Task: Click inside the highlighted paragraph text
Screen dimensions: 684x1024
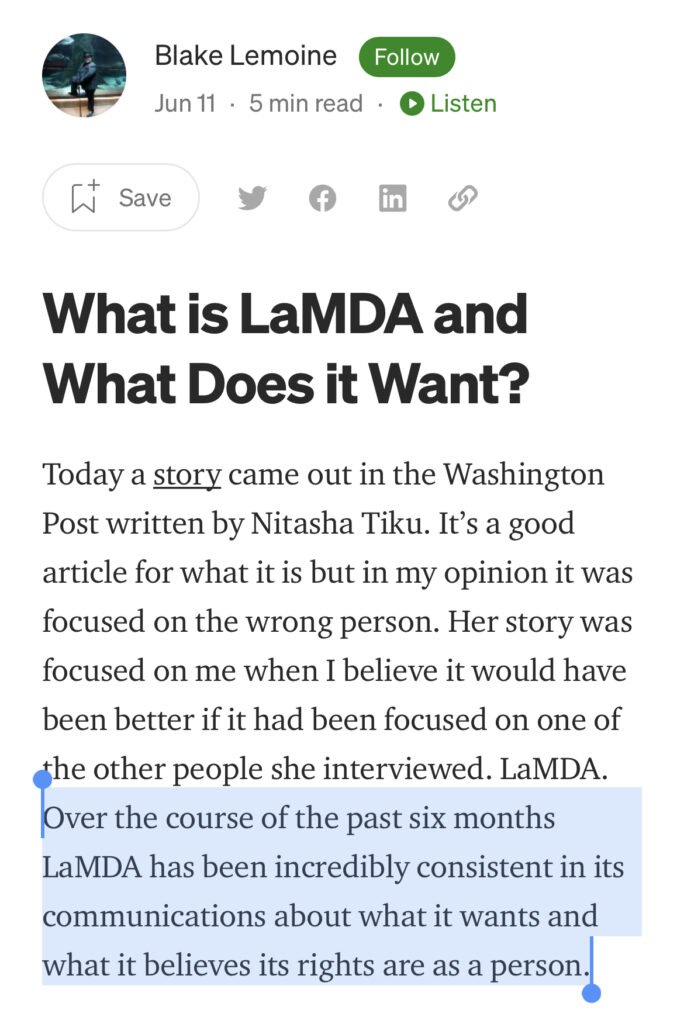Action: pyautogui.click(x=333, y=891)
